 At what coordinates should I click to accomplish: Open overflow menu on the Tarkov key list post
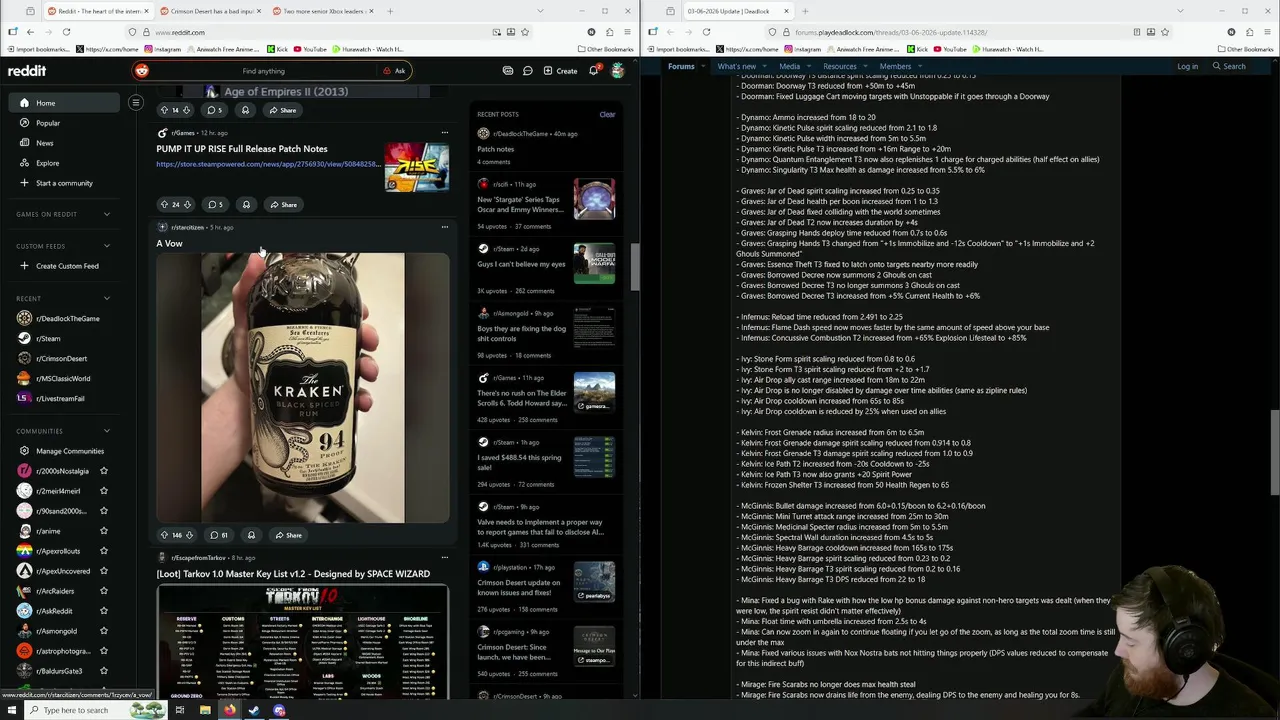(445, 558)
